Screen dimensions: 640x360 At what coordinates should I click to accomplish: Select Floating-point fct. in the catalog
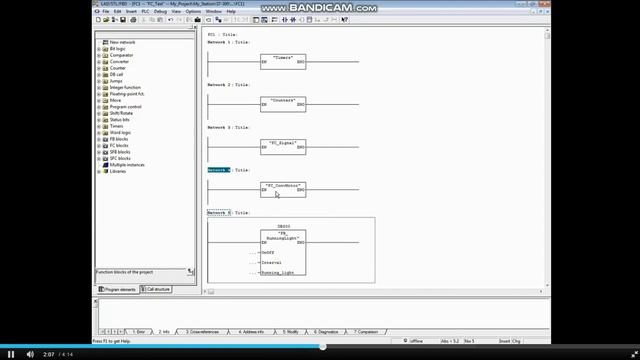click(x=127, y=94)
